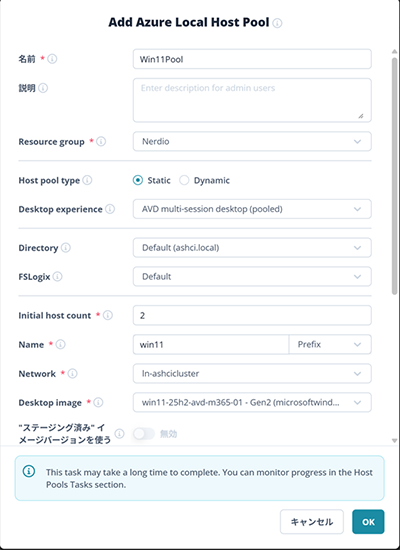400x550 pixels.
Task: Select the Static host pool type
Action: [138, 180]
